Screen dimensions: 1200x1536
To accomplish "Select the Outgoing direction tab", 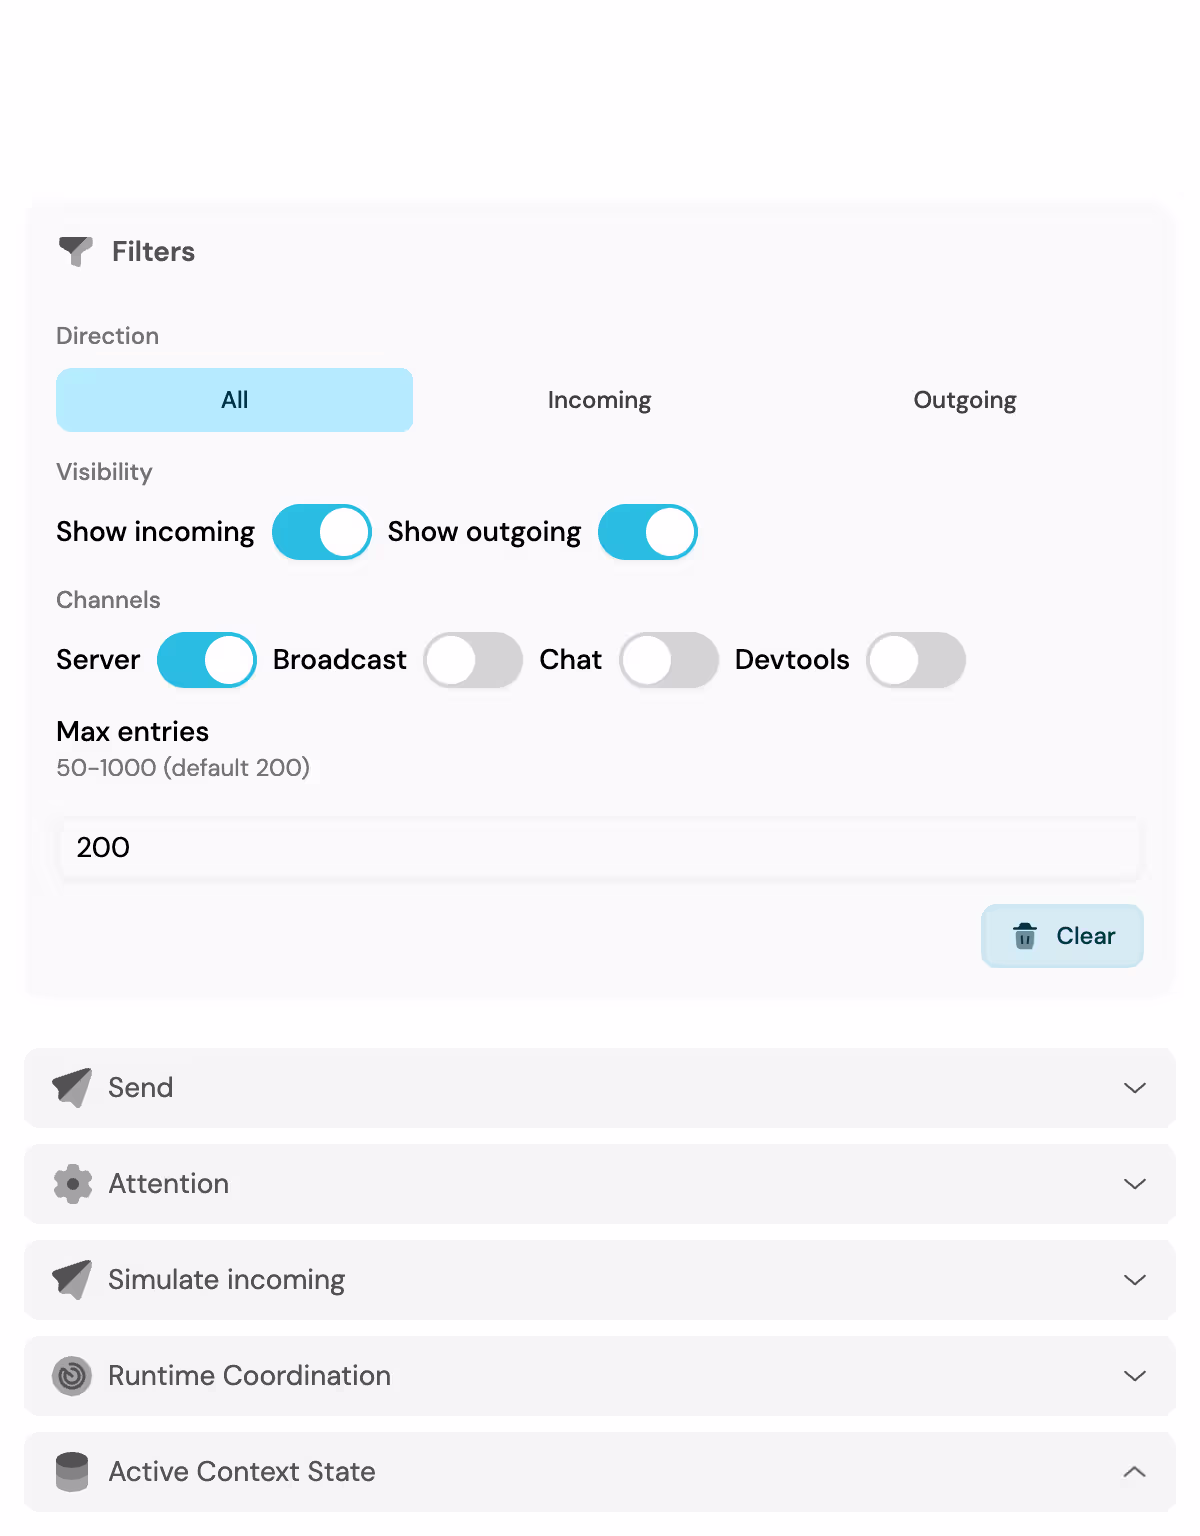I will pyautogui.click(x=965, y=400).
